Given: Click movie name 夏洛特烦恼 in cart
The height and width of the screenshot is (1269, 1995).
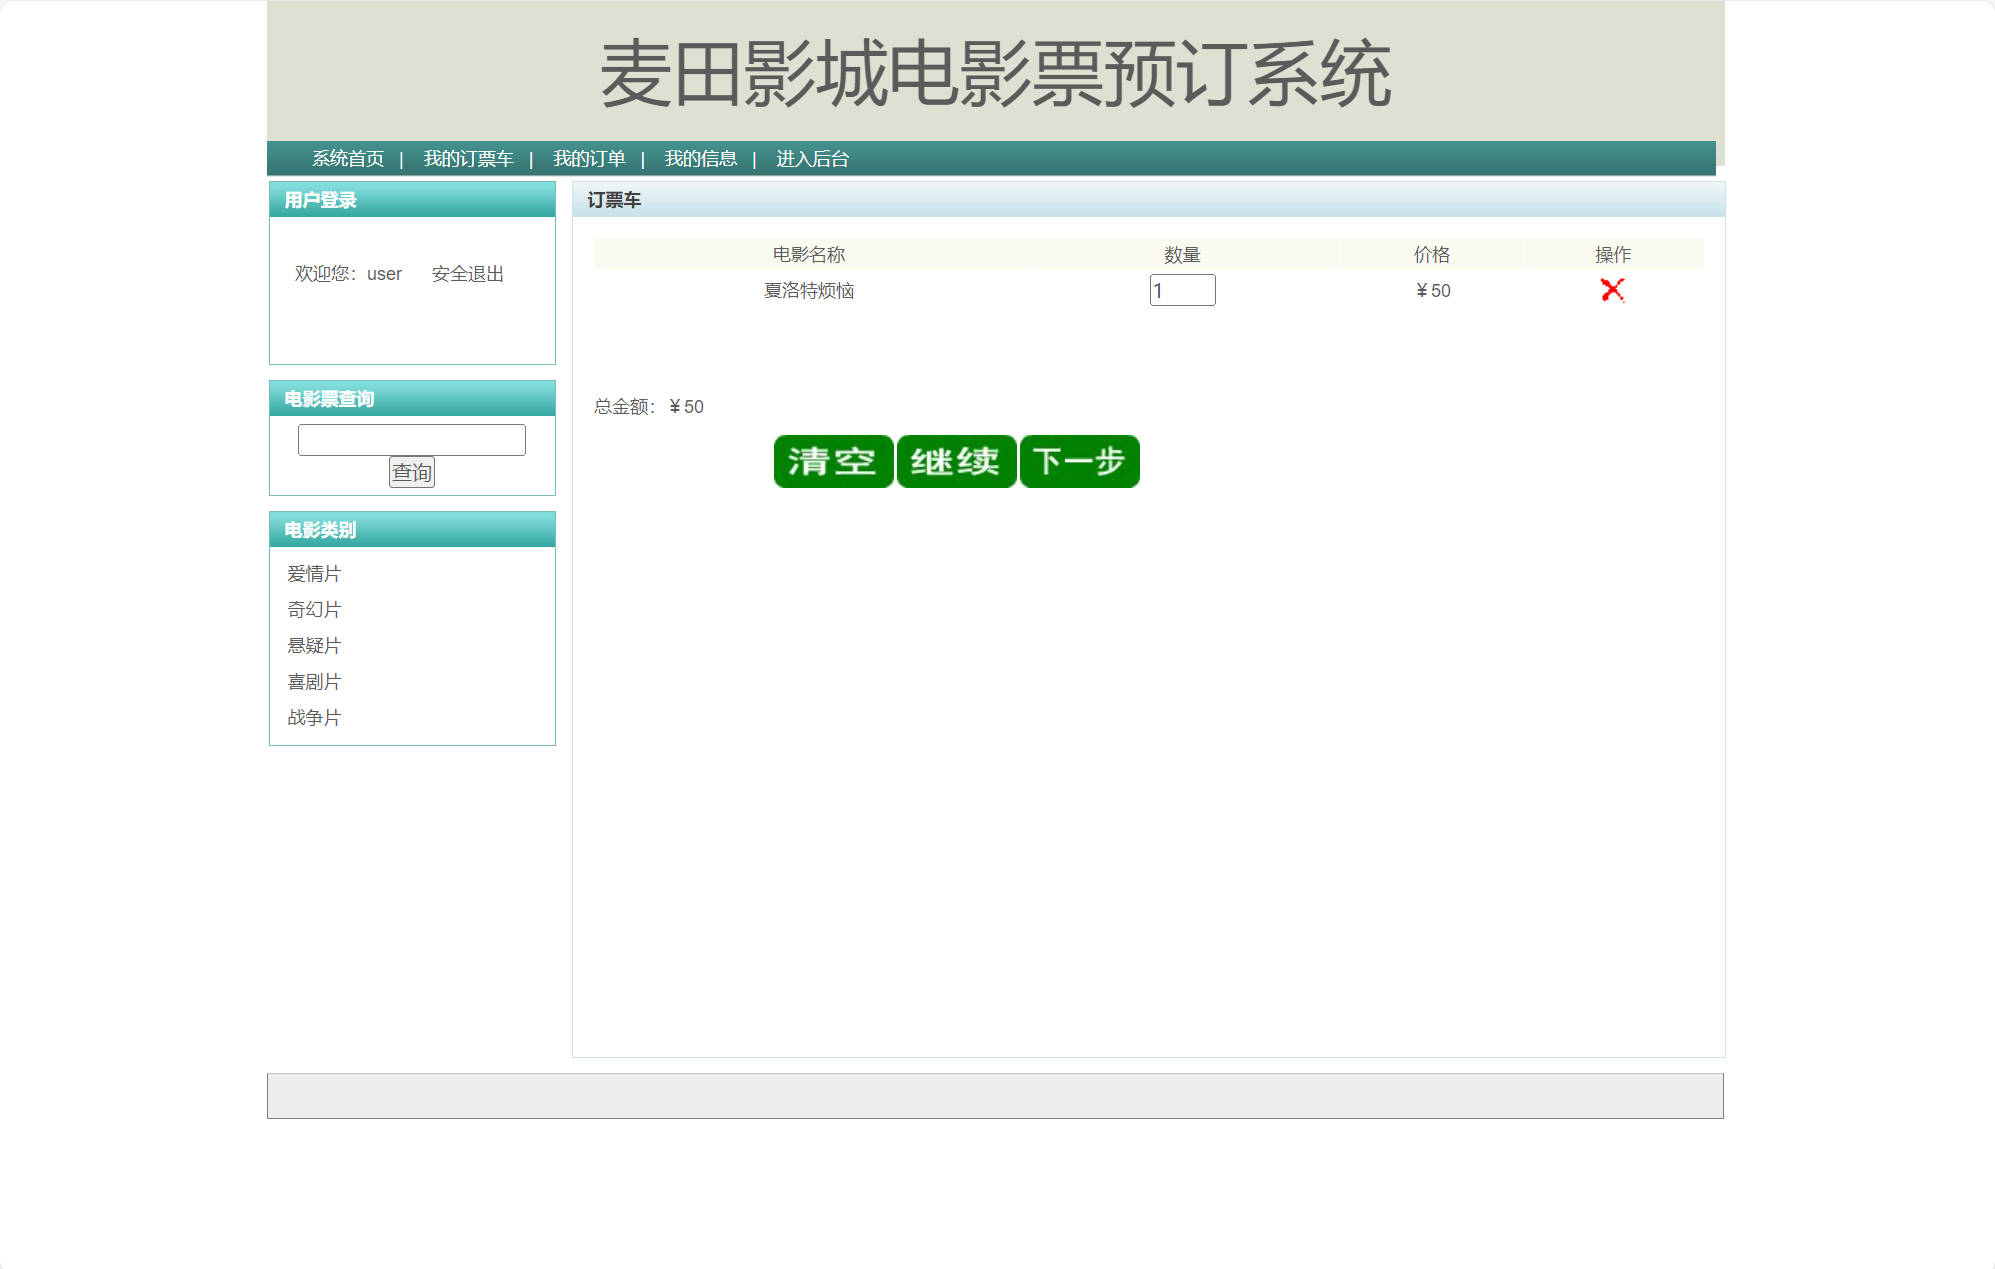Looking at the screenshot, I should [x=808, y=291].
